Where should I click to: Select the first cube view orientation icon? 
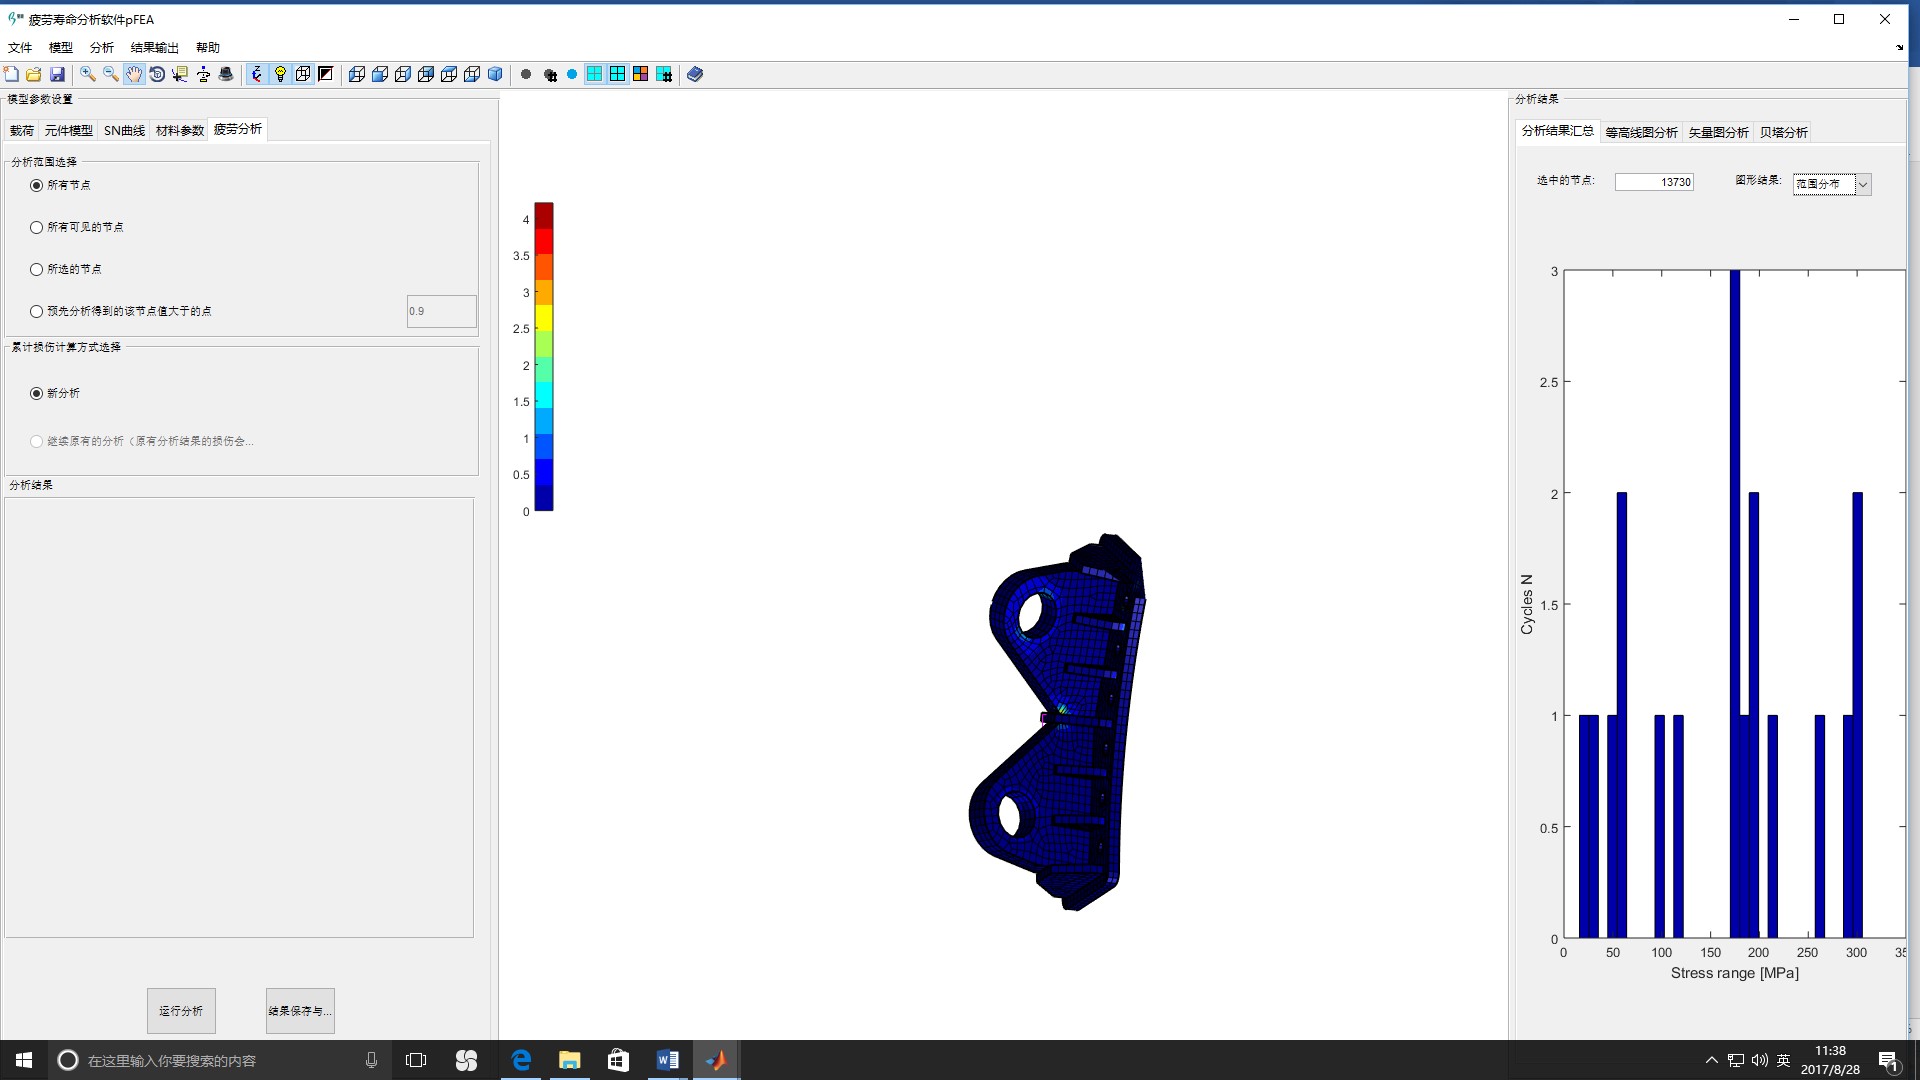(x=357, y=74)
